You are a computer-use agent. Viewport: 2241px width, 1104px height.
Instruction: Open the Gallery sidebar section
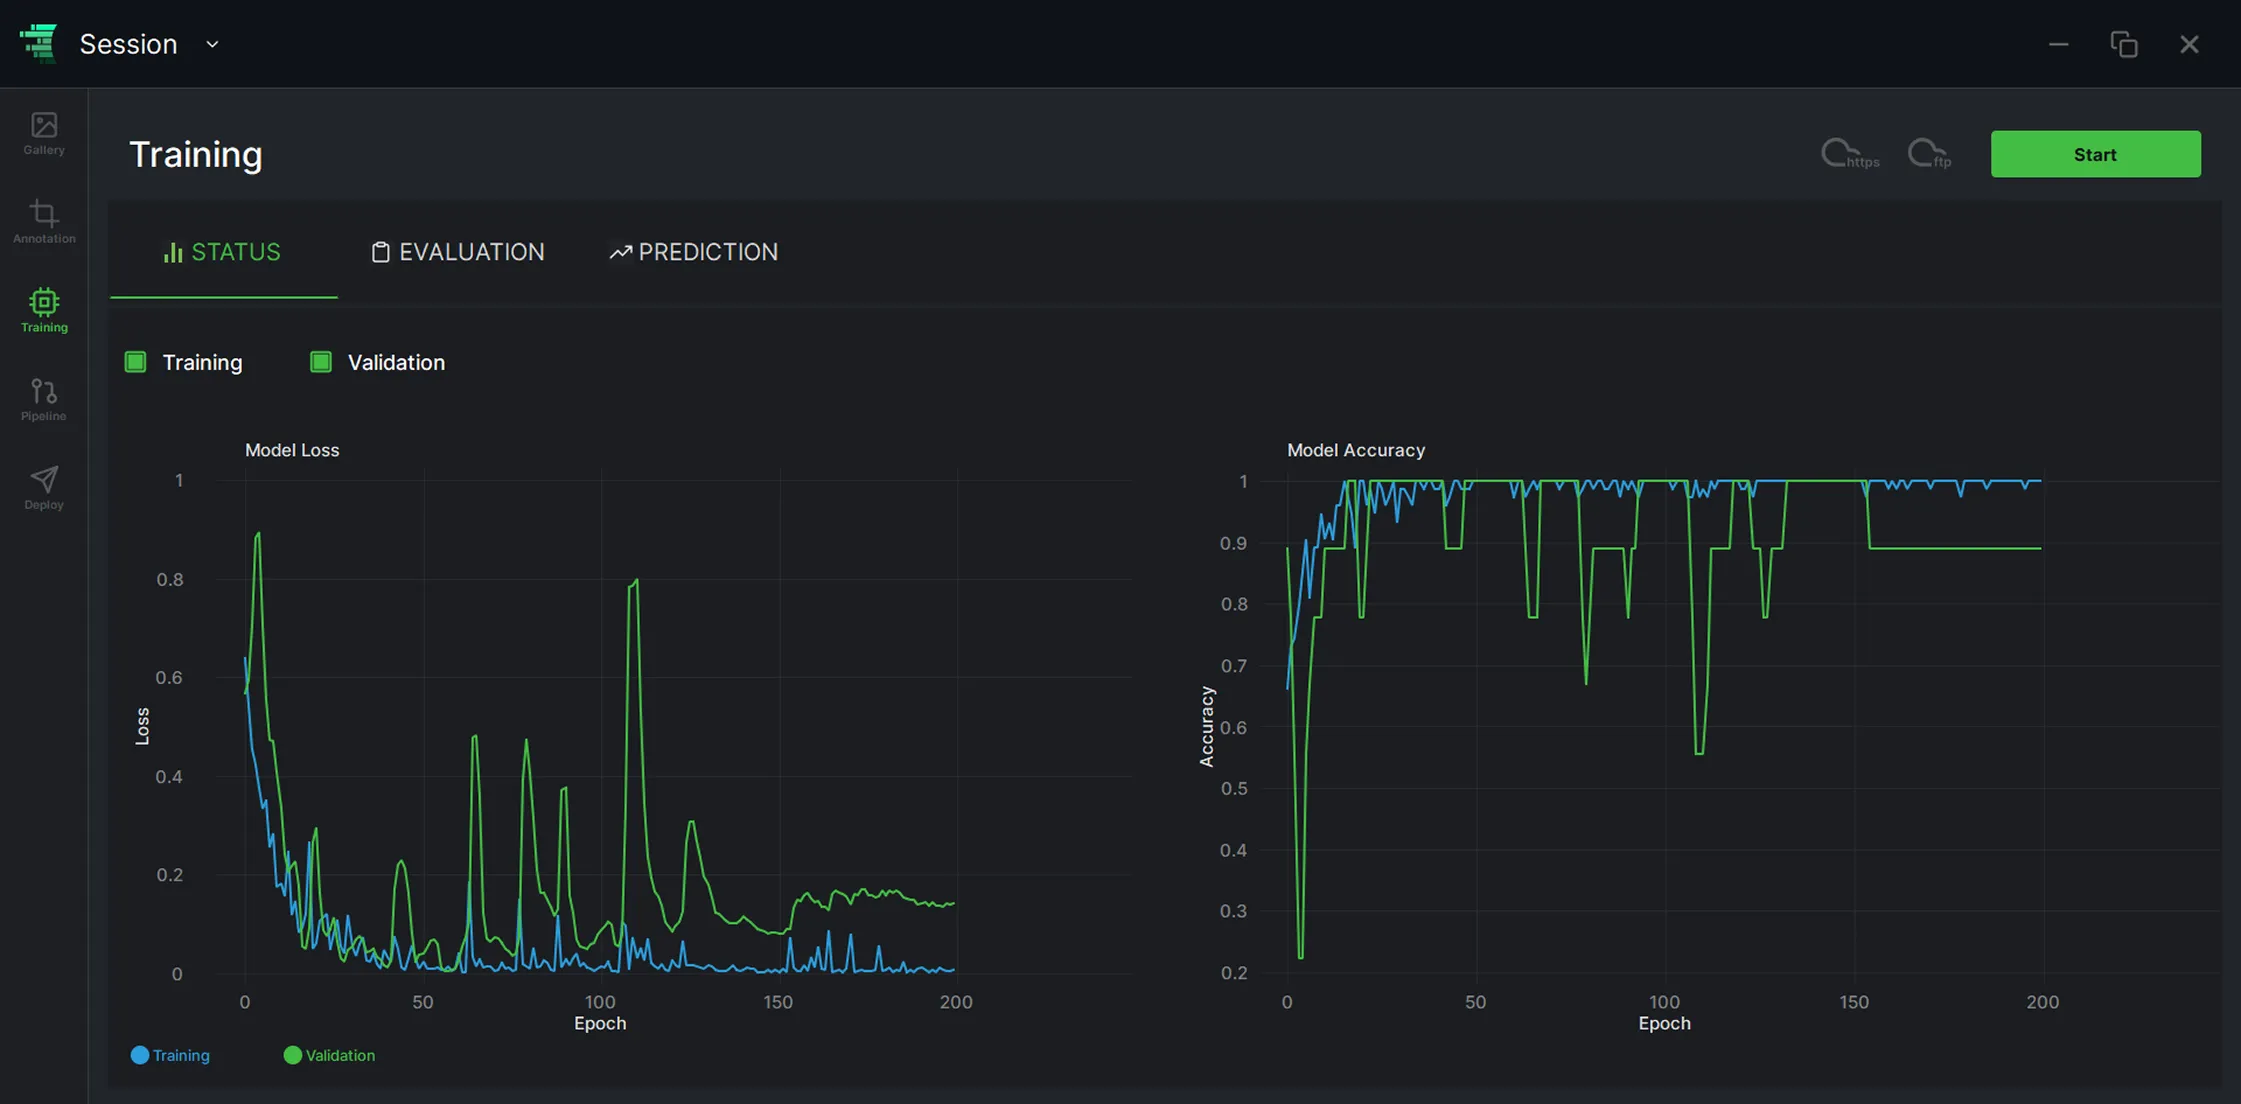[x=44, y=134]
